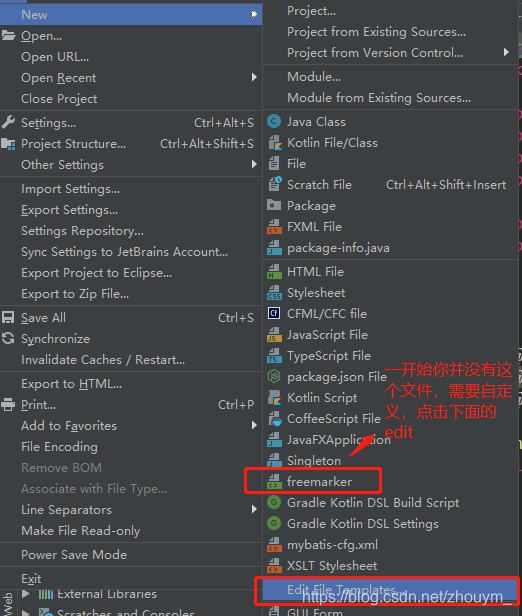Click the JavaScript File icon
Image resolution: width=522 pixels, height=616 pixels.
click(x=274, y=335)
